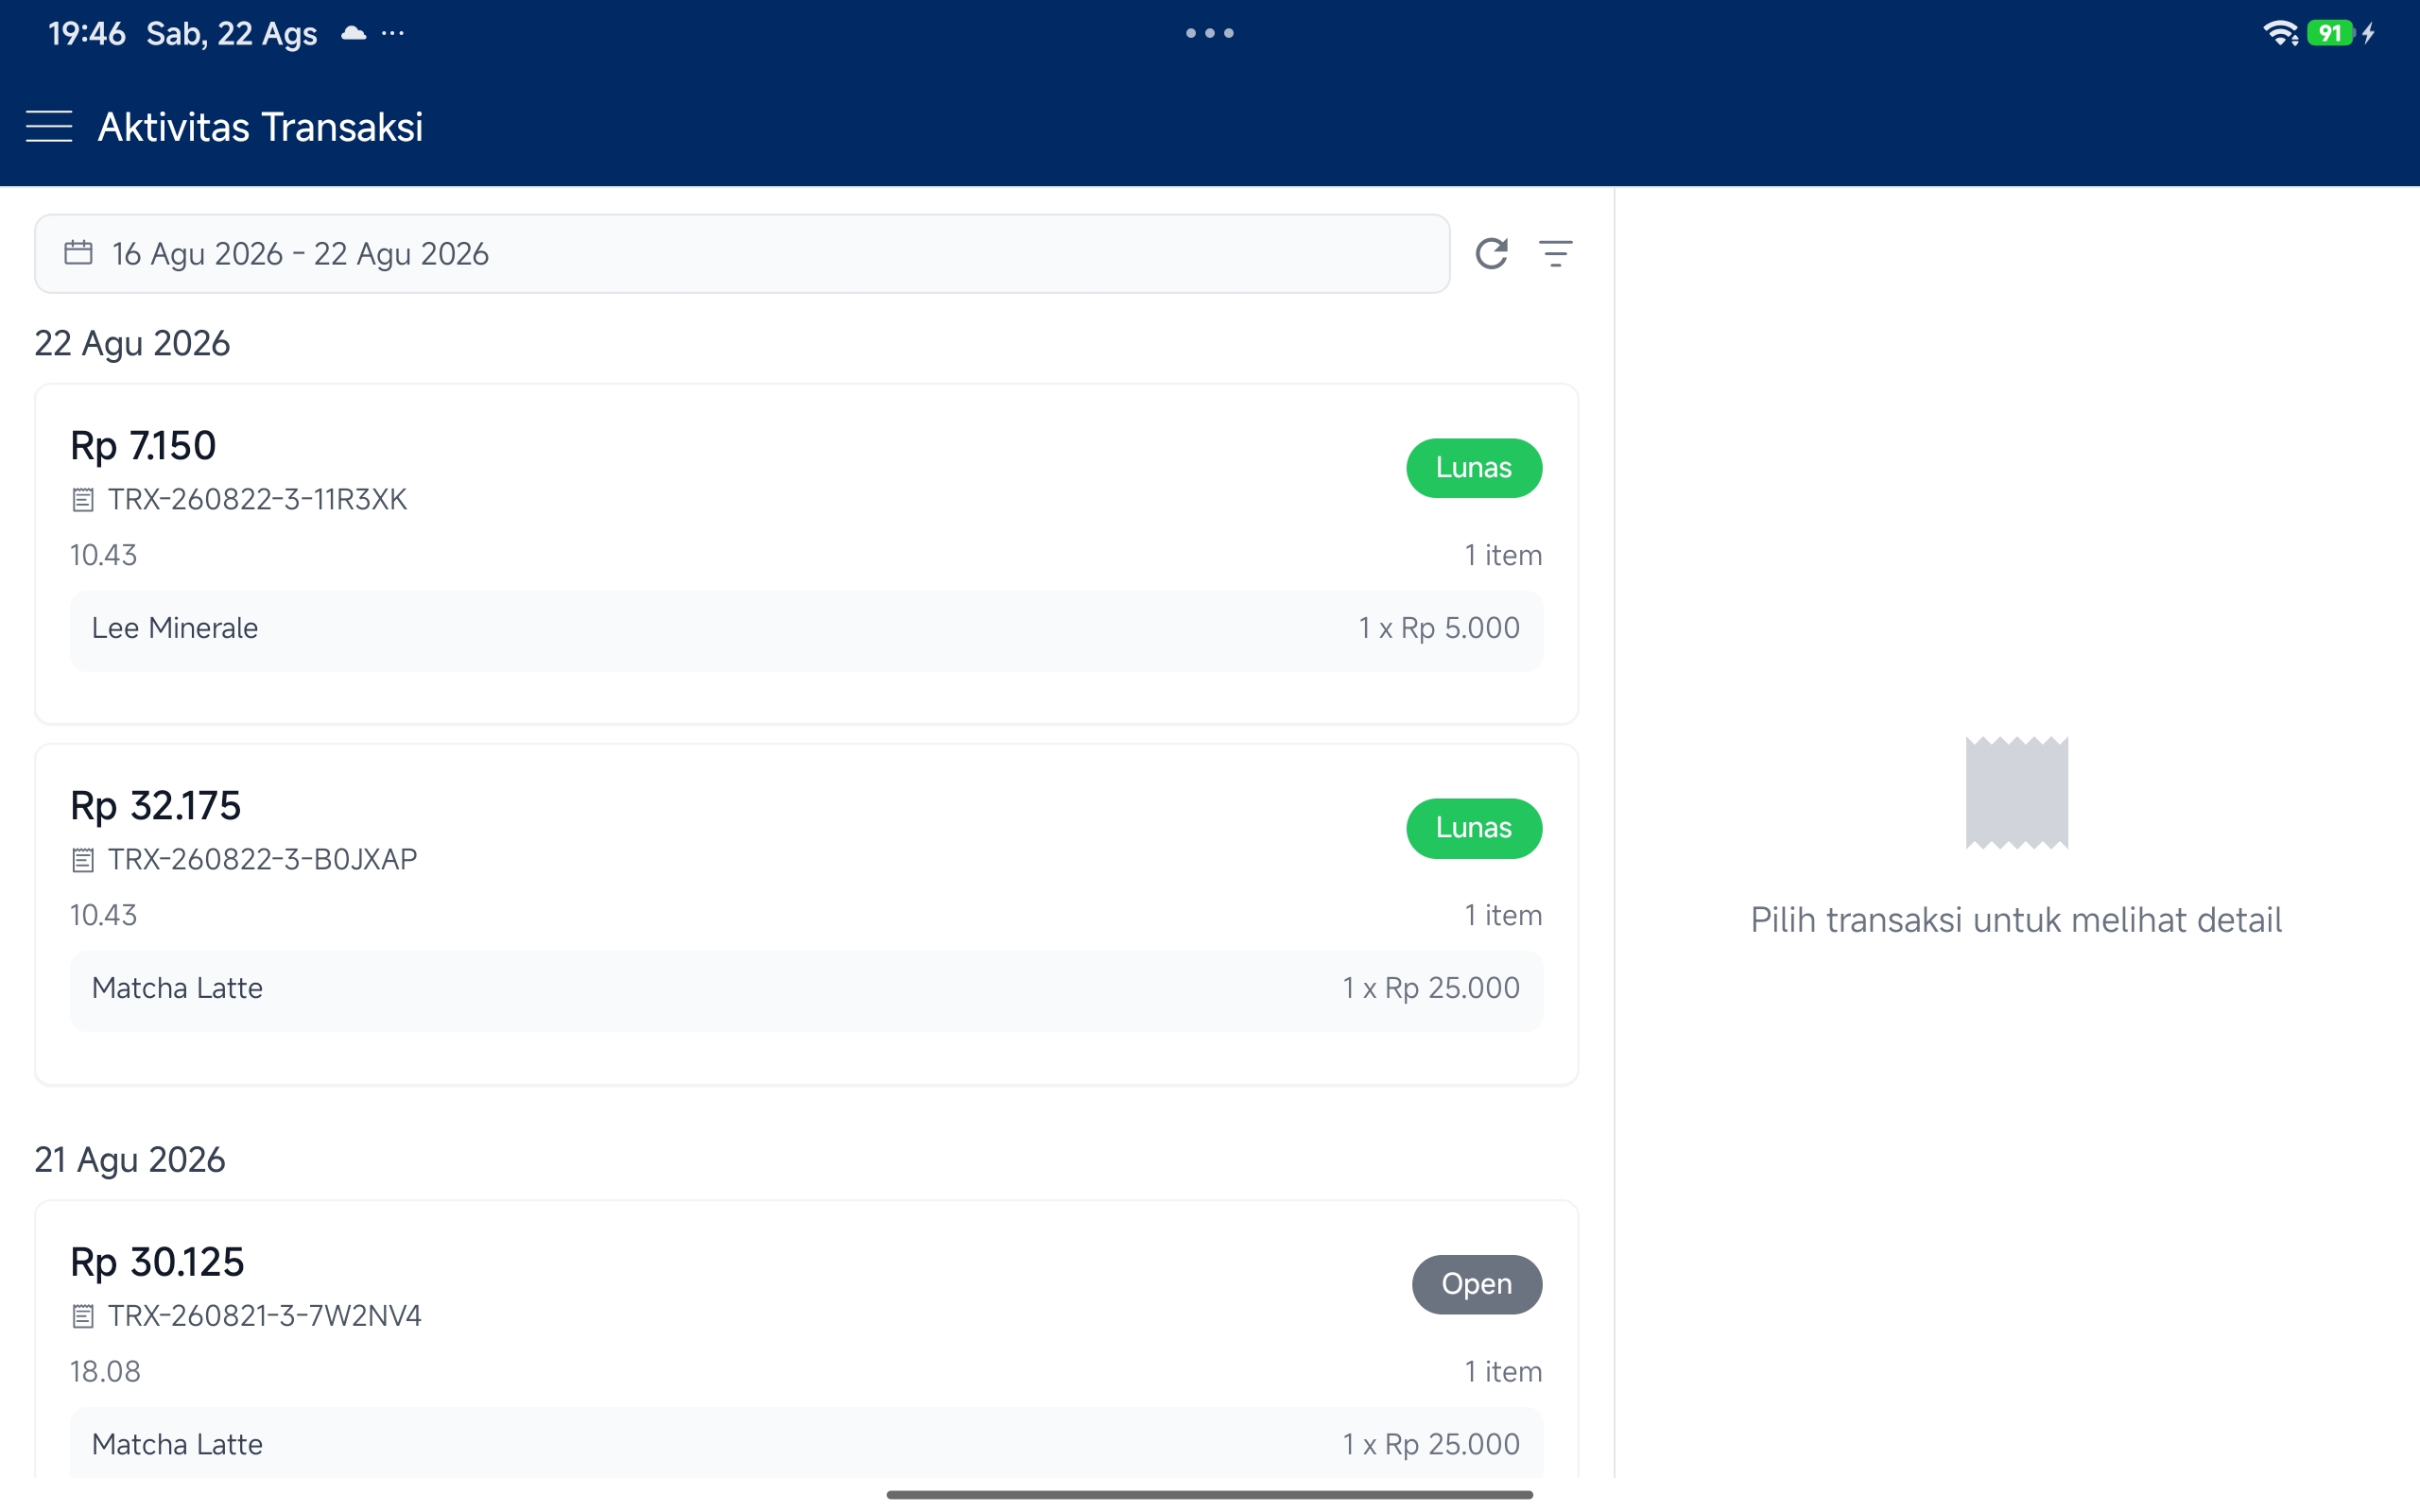Click the 21 Agu 2026 date header

click(x=130, y=1160)
